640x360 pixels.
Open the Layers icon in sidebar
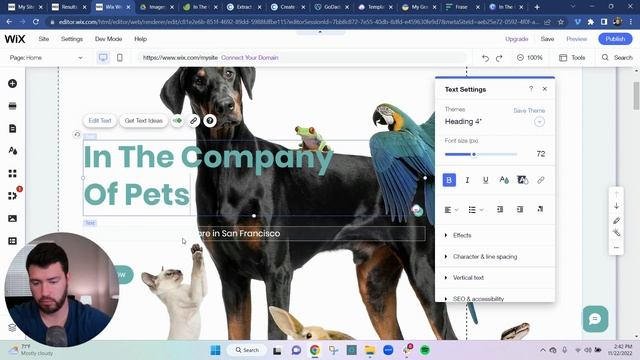(12, 328)
